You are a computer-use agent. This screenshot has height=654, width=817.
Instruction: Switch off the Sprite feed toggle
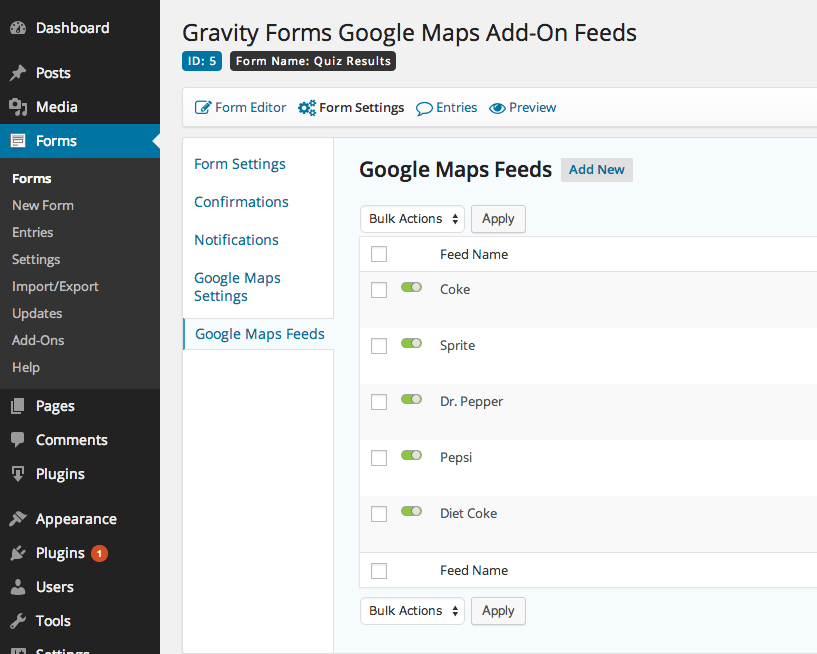411,343
